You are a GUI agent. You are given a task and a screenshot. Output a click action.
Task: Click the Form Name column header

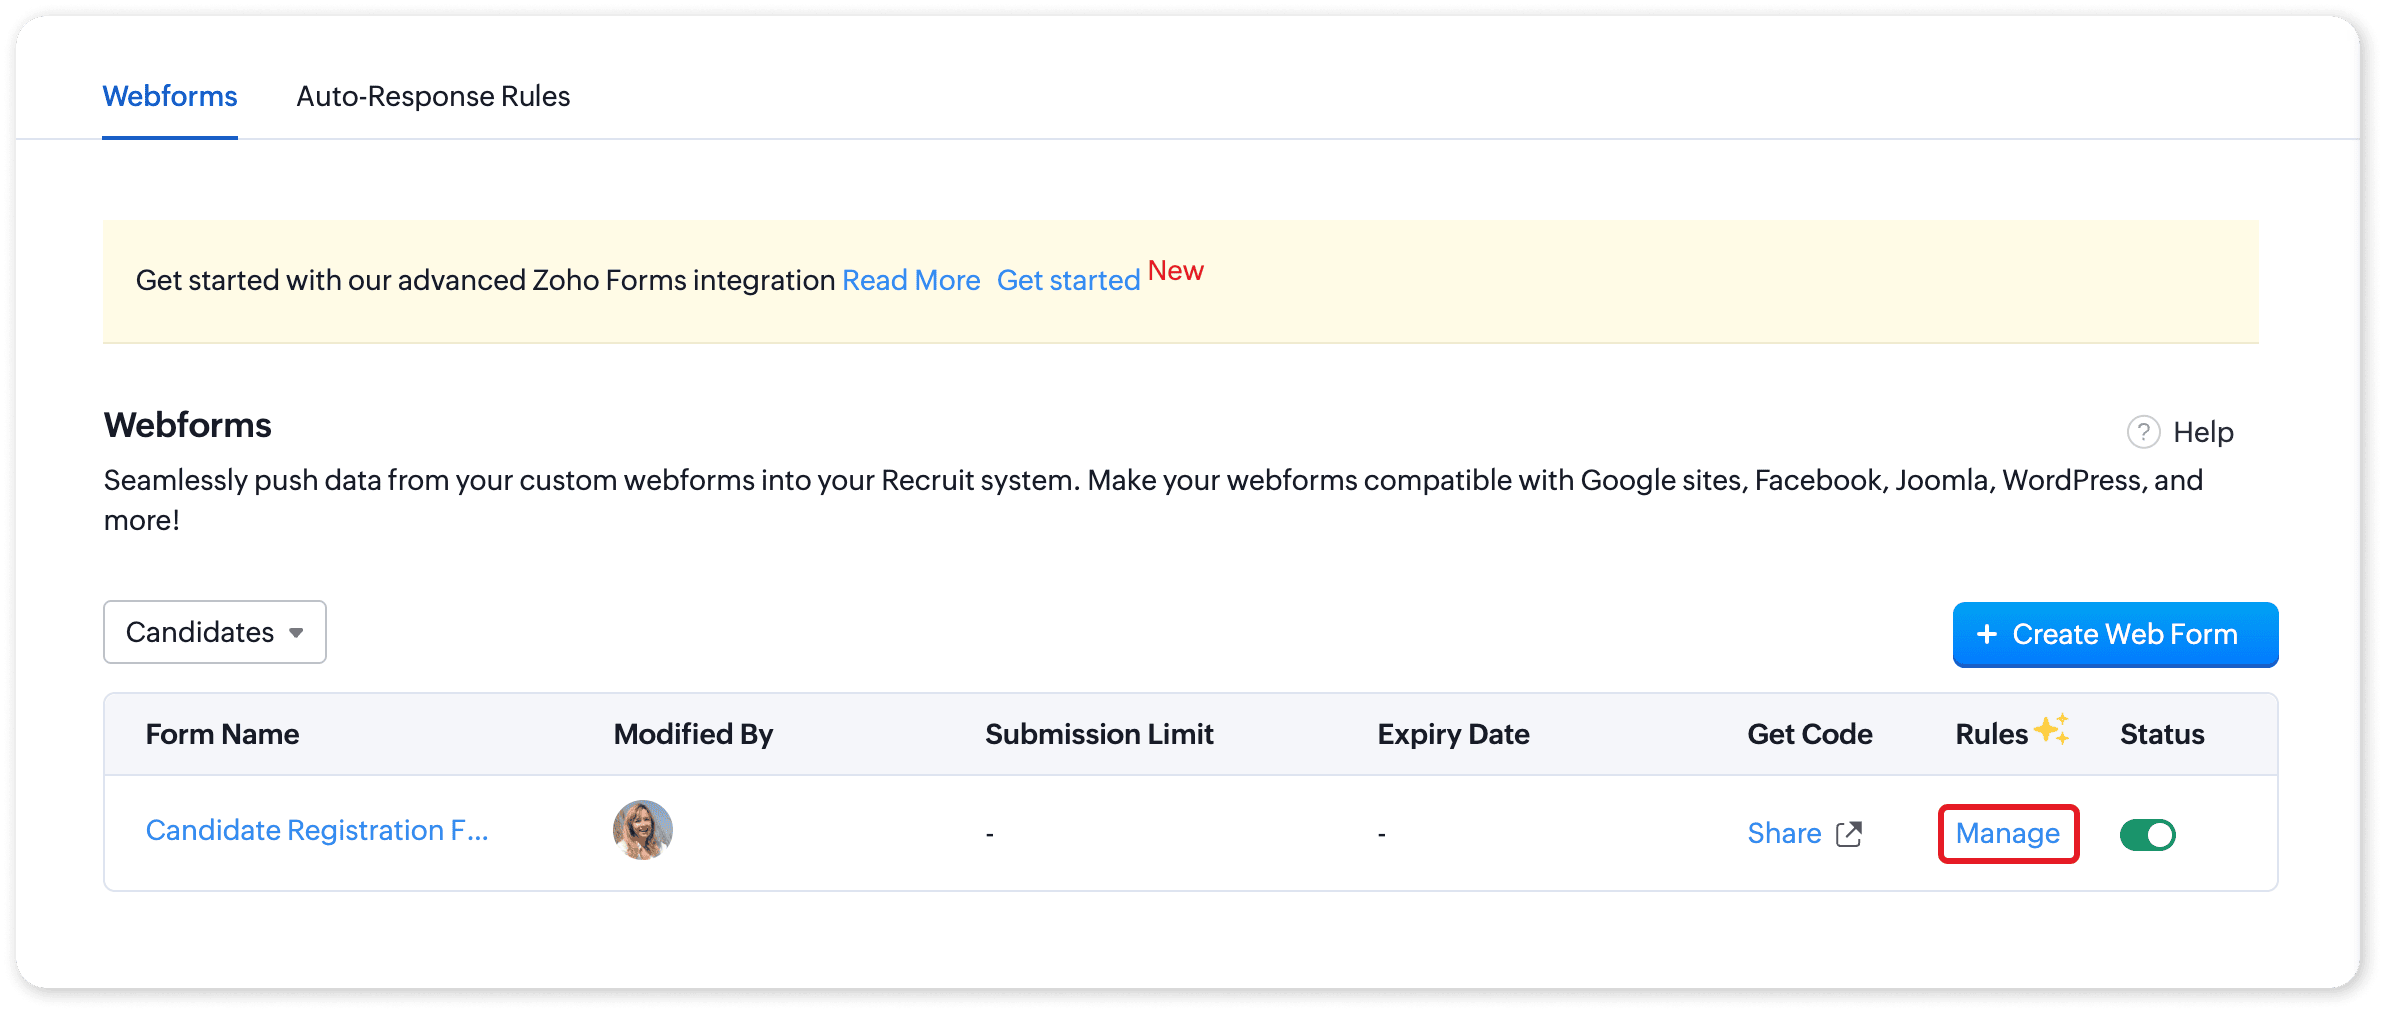(x=222, y=735)
